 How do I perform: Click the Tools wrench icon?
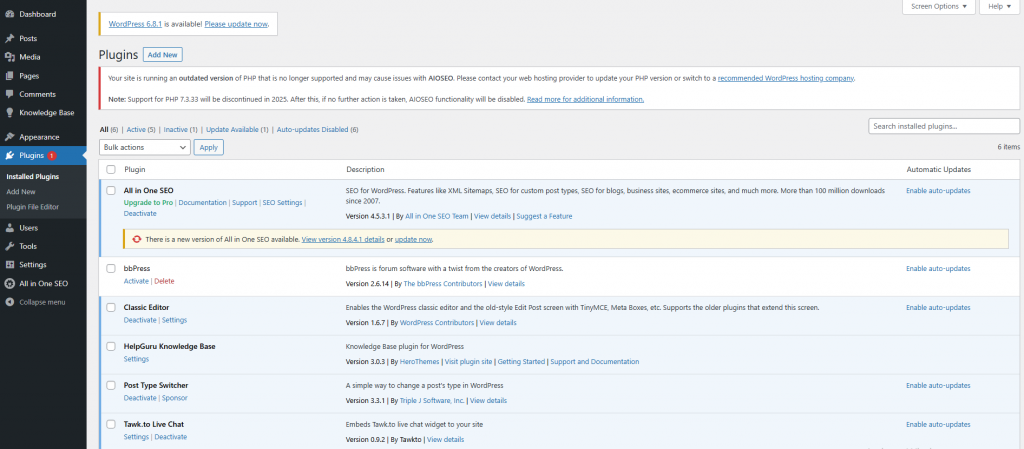10,246
